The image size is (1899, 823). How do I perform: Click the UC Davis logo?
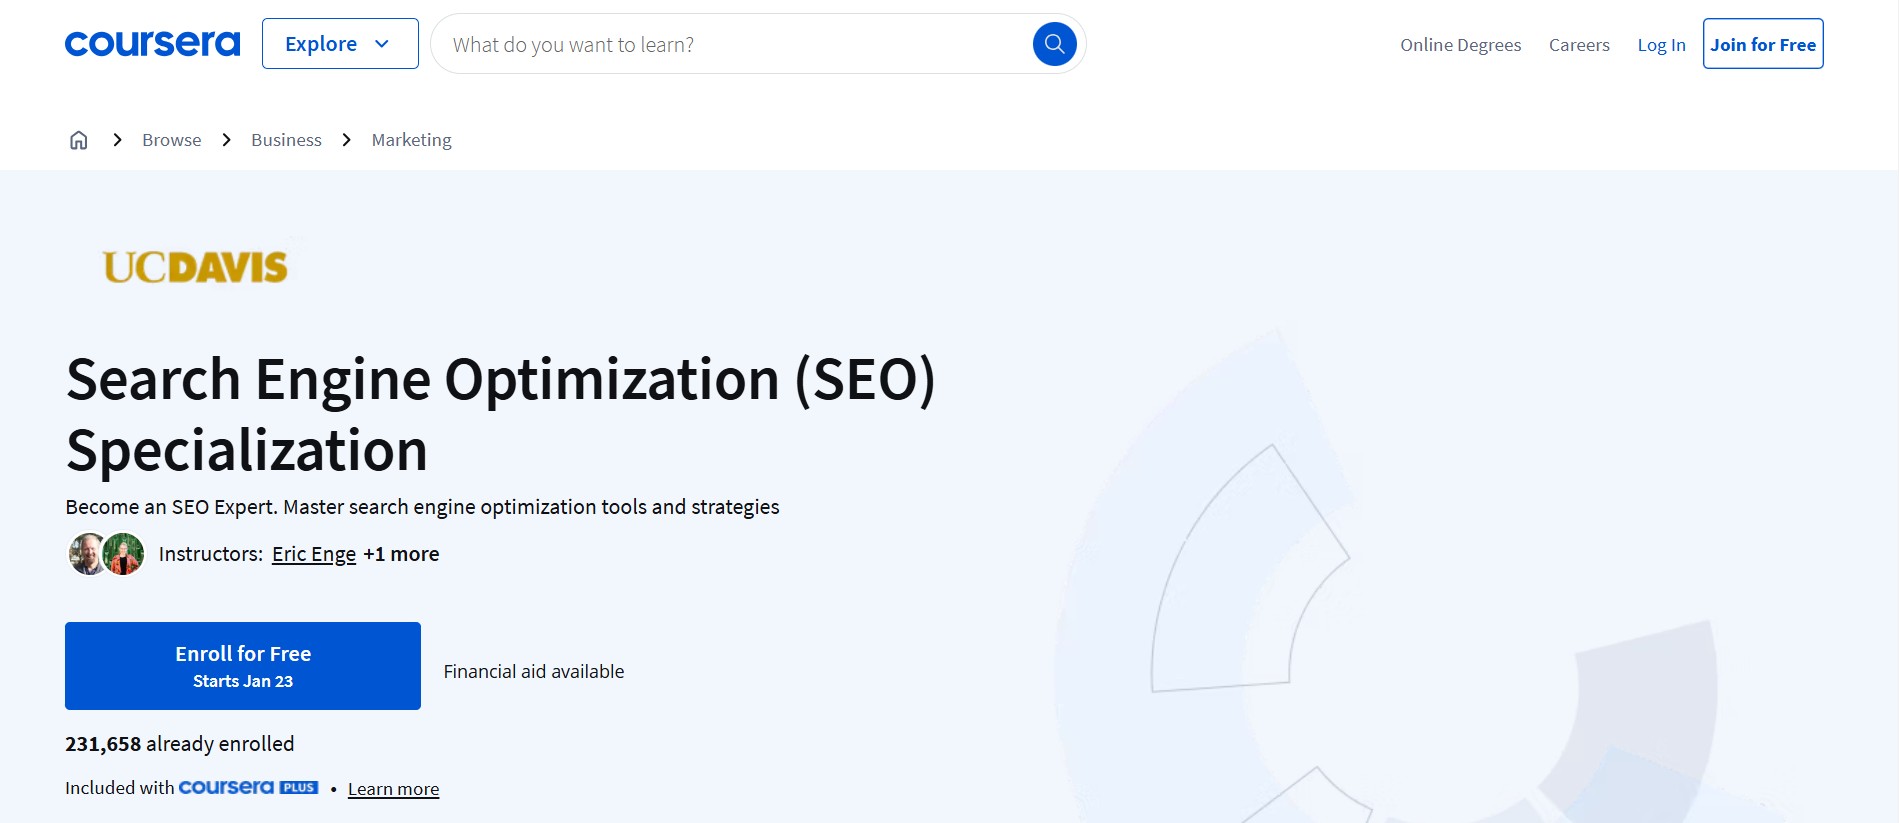[195, 267]
